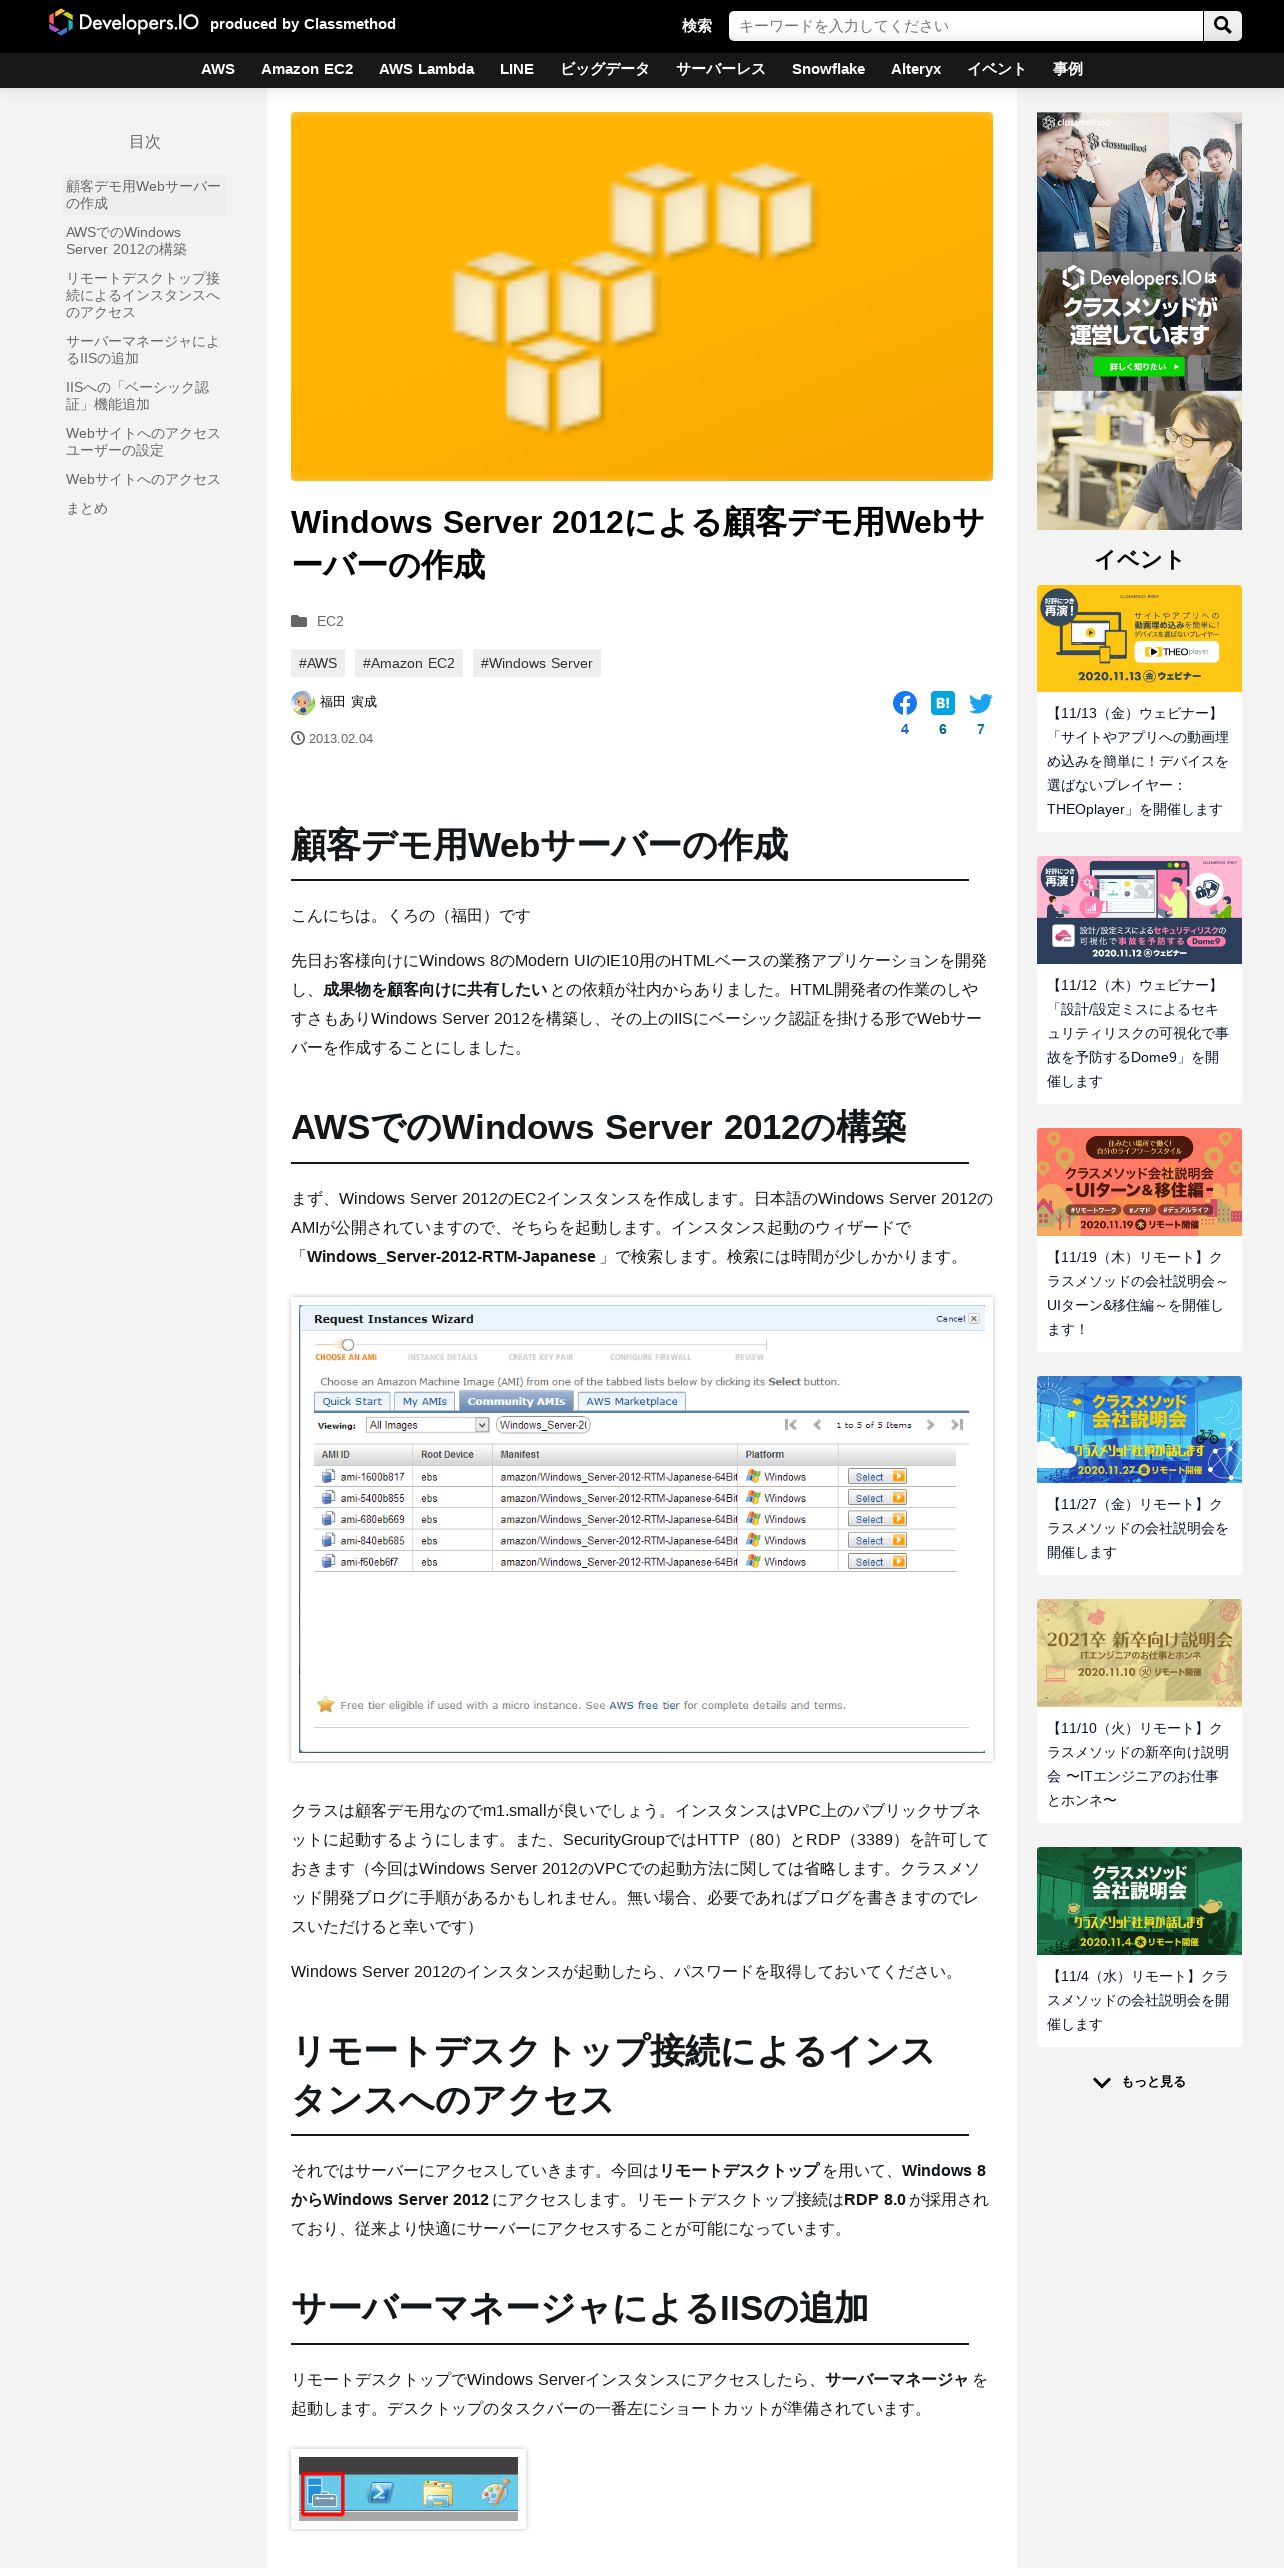Click the red-outlined Server Manager taskbar icon

[x=323, y=2495]
